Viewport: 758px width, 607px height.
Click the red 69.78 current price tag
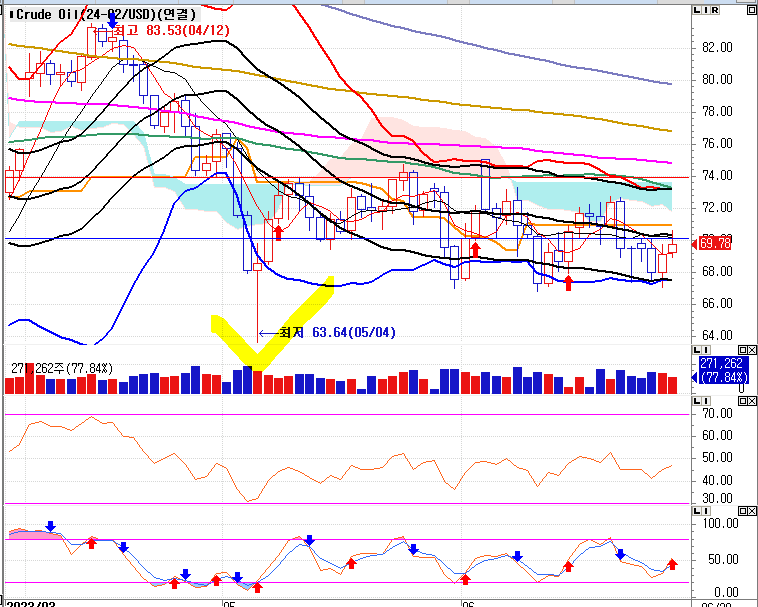(x=715, y=244)
